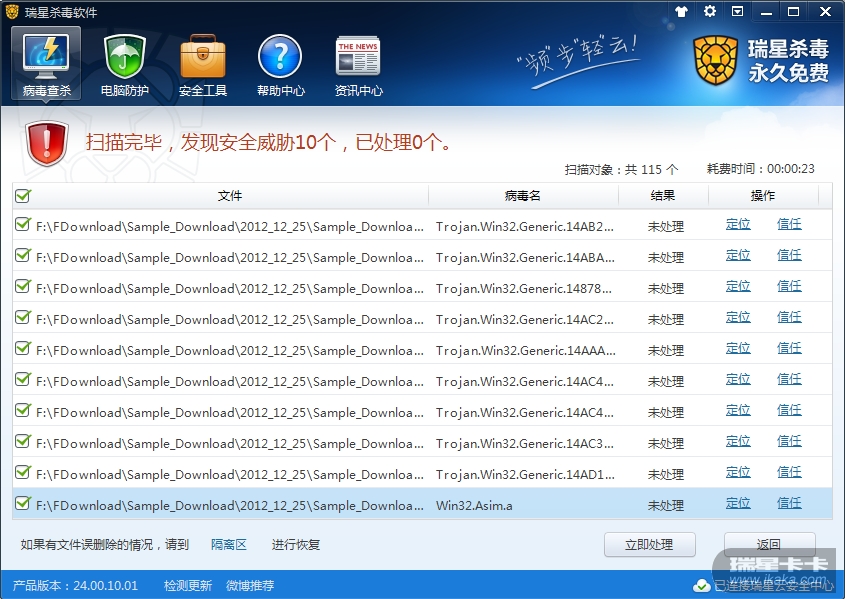This screenshot has height=599, width=845.
Task: Click the skin (shirt) icon in the title bar
Action: 682,11
